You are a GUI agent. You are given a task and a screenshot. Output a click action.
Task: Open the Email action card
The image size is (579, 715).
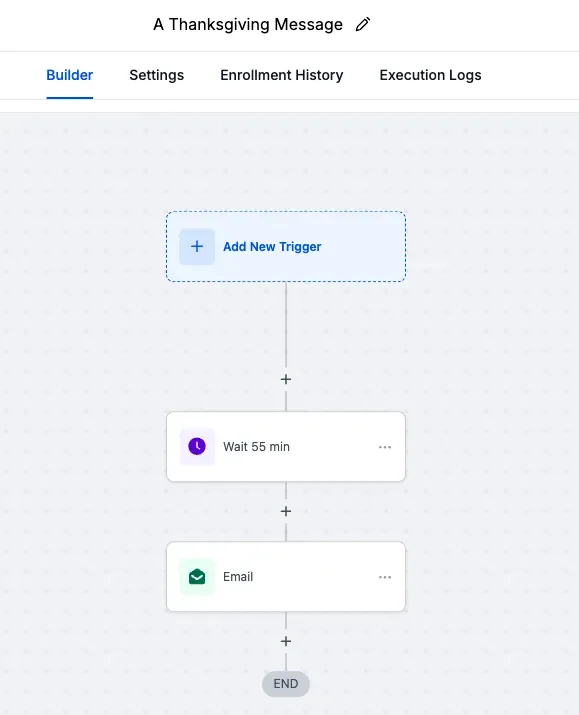(286, 576)
